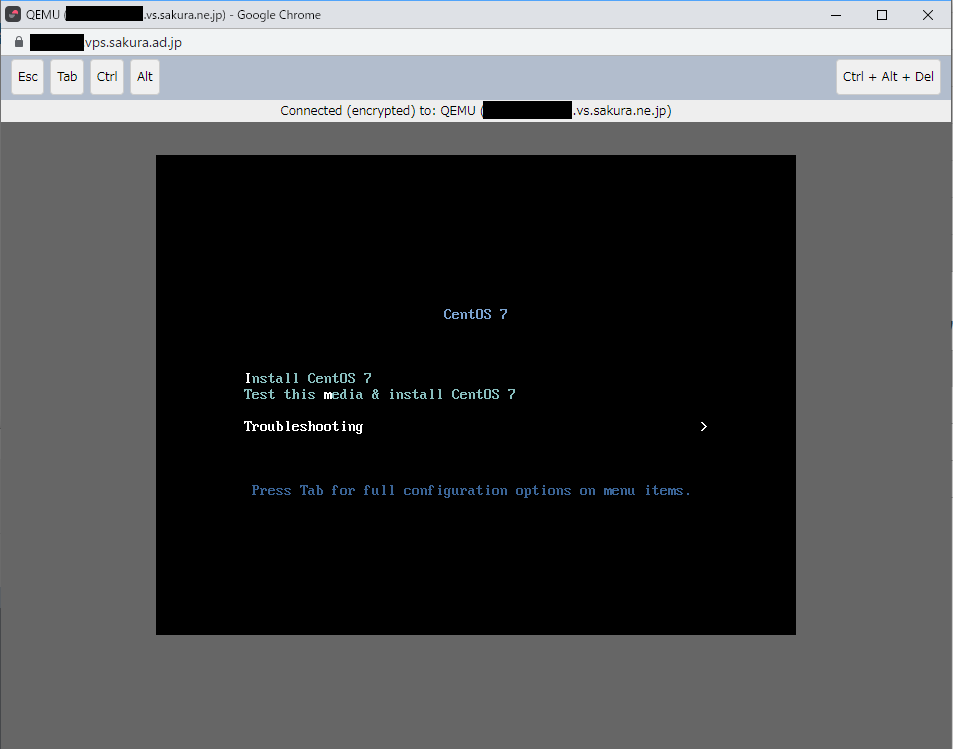Screen dimensions: 953x749
Task: Click the QEMU window favicon
Action: (13, 15)
